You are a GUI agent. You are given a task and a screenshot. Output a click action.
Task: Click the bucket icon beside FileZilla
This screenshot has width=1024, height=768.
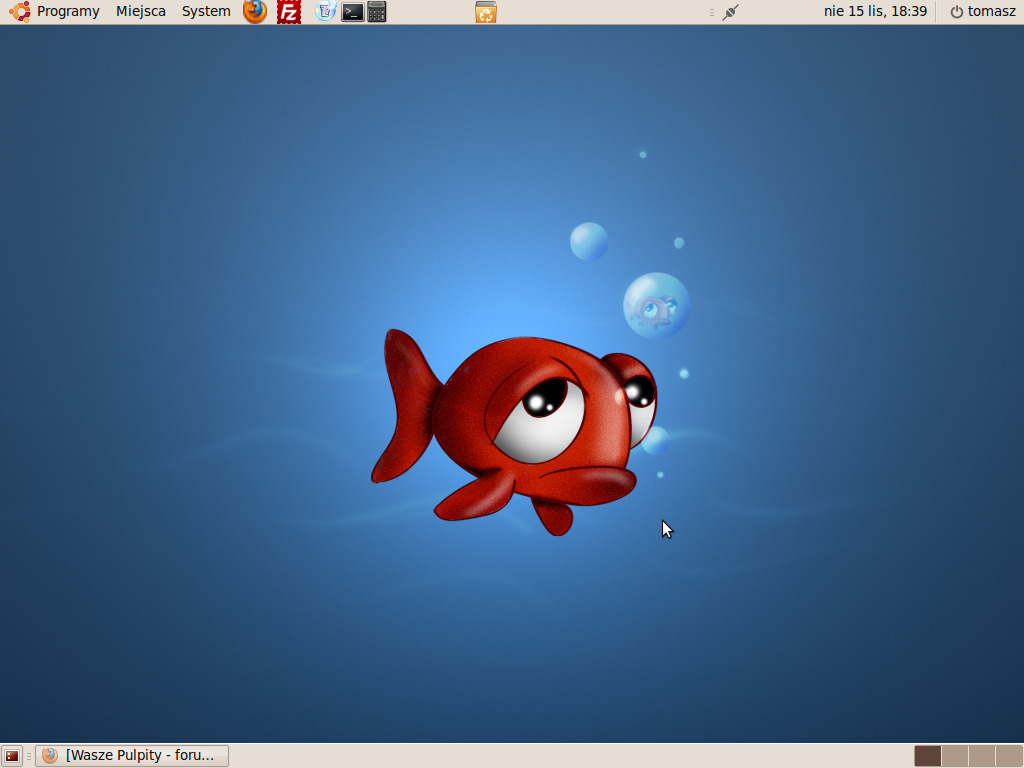tap(325, 12)
